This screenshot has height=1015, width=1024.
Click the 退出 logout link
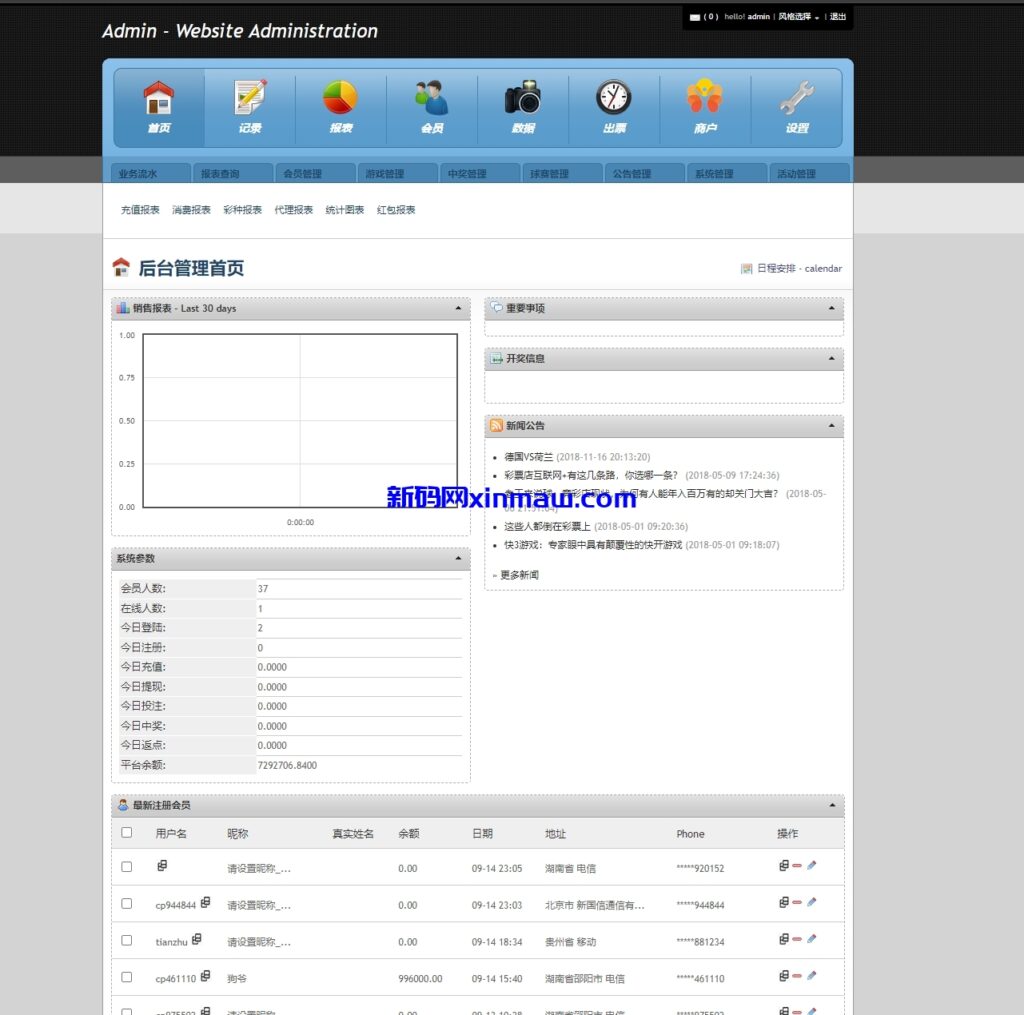coord(838,17)
